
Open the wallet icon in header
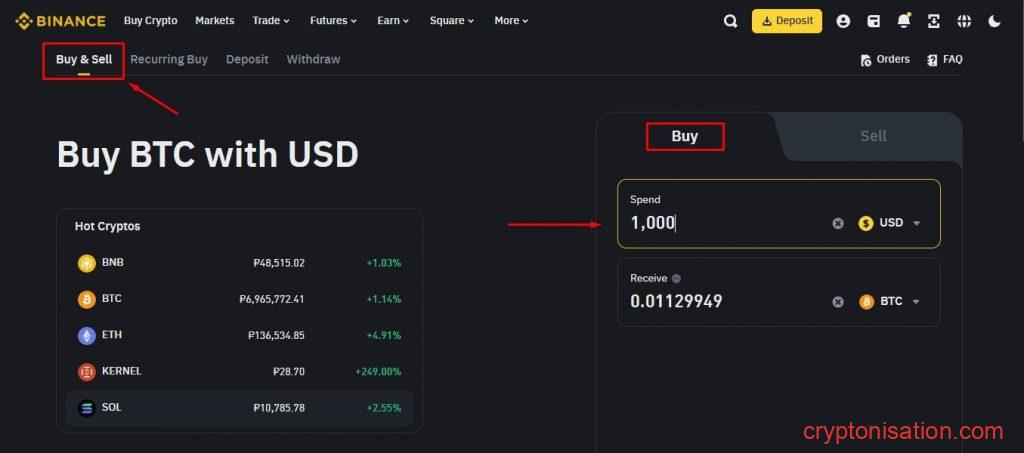(873, 21)
